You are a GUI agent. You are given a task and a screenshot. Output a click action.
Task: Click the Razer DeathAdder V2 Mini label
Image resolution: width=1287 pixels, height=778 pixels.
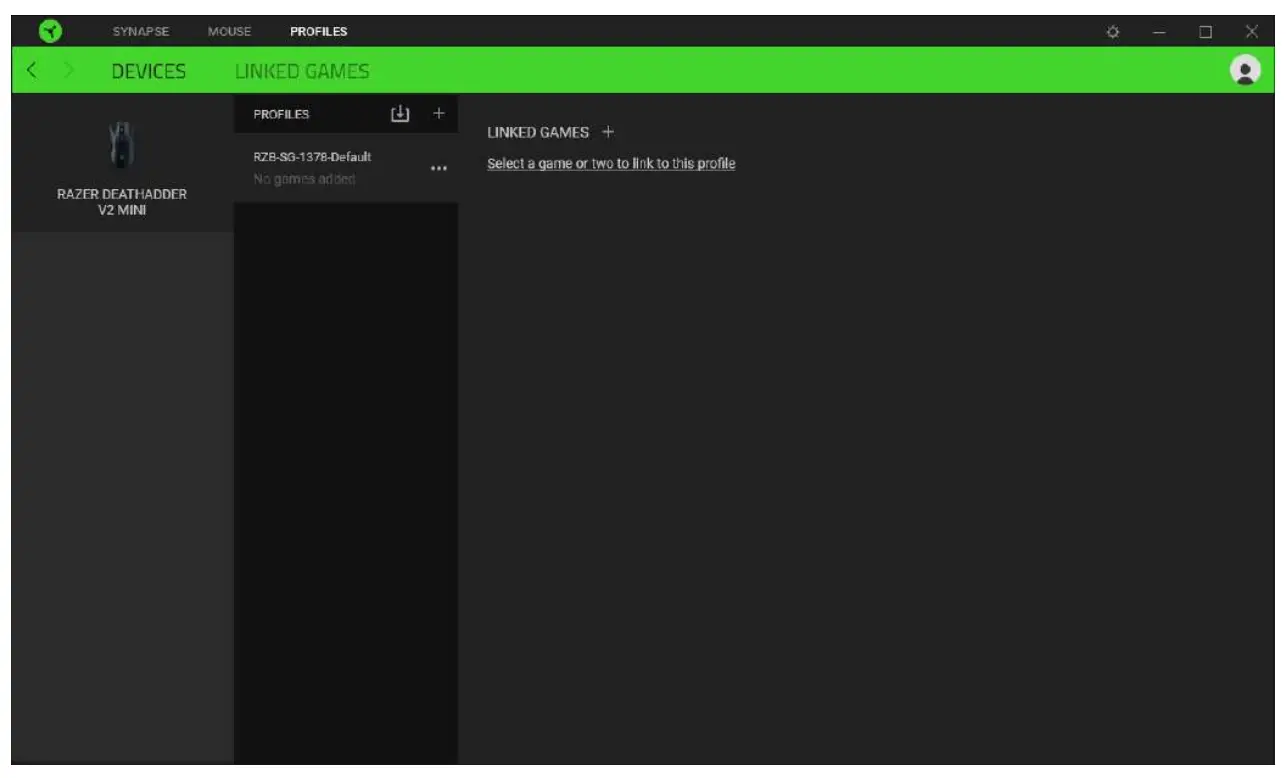(x=122, y=202)
